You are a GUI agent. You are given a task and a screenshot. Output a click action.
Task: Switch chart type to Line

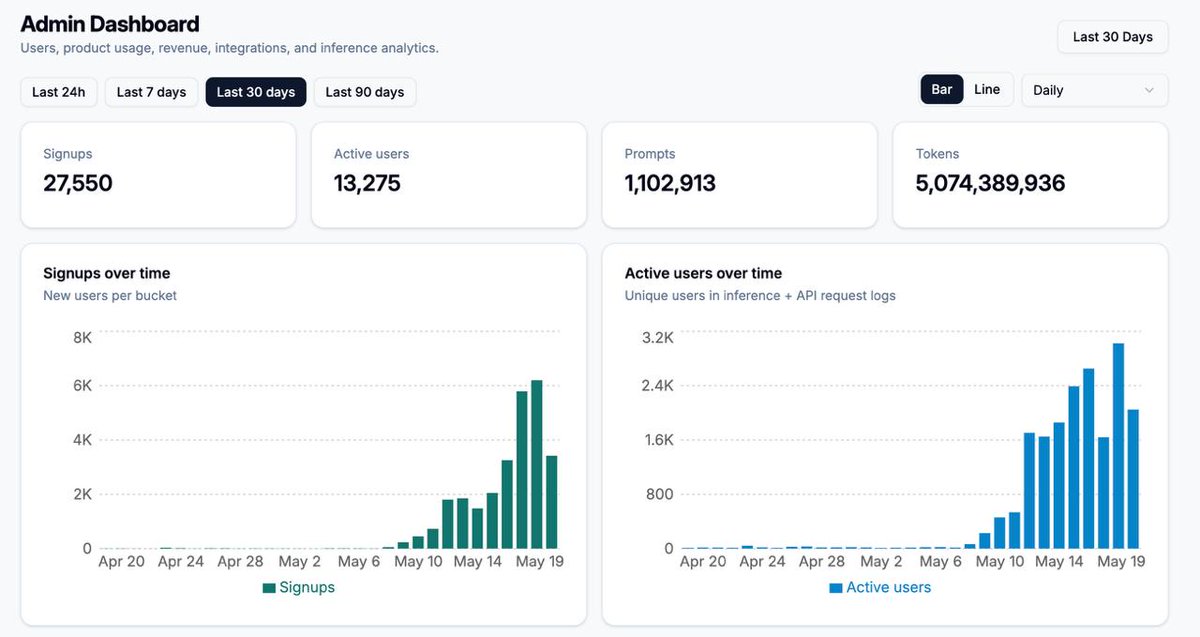(987, 89)
